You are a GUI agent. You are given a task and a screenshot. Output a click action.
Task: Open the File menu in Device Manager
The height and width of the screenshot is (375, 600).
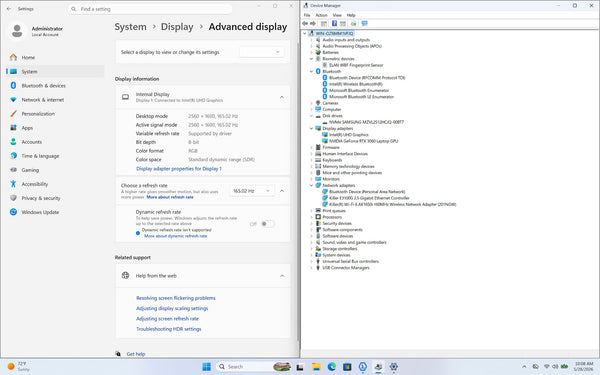(307, 15)
